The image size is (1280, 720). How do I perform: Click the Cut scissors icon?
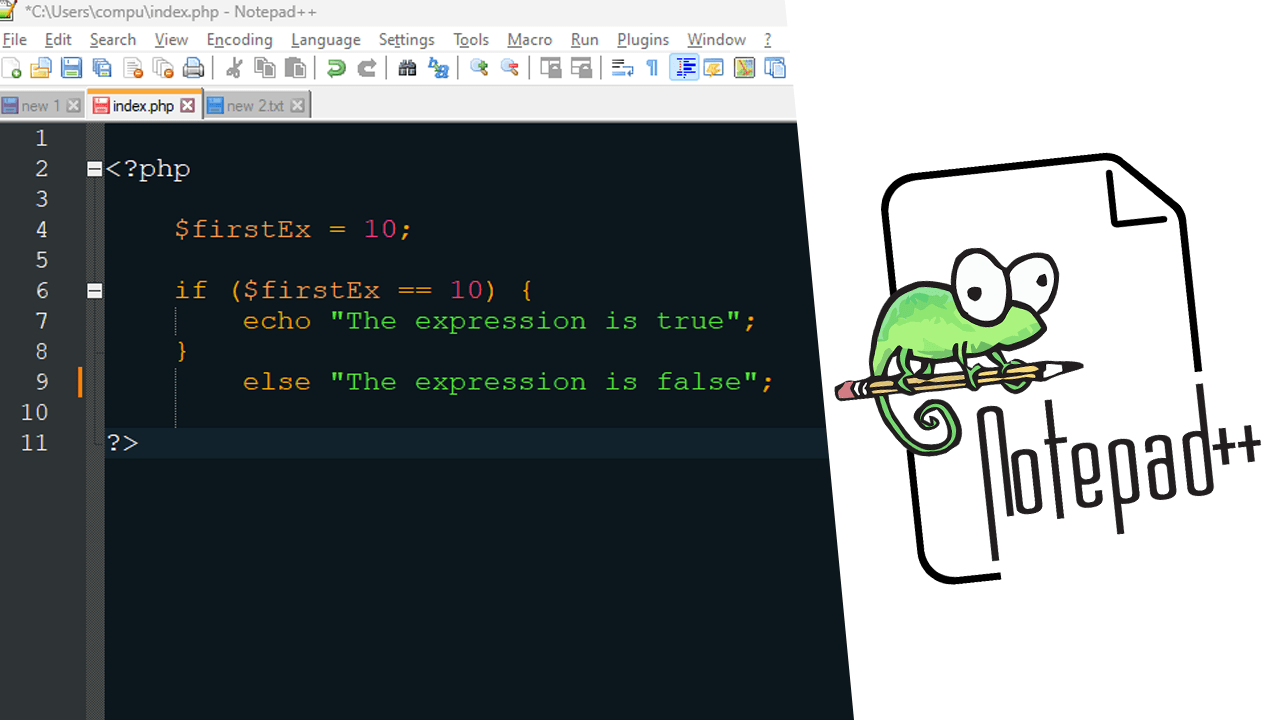click(x=234, y=68)
